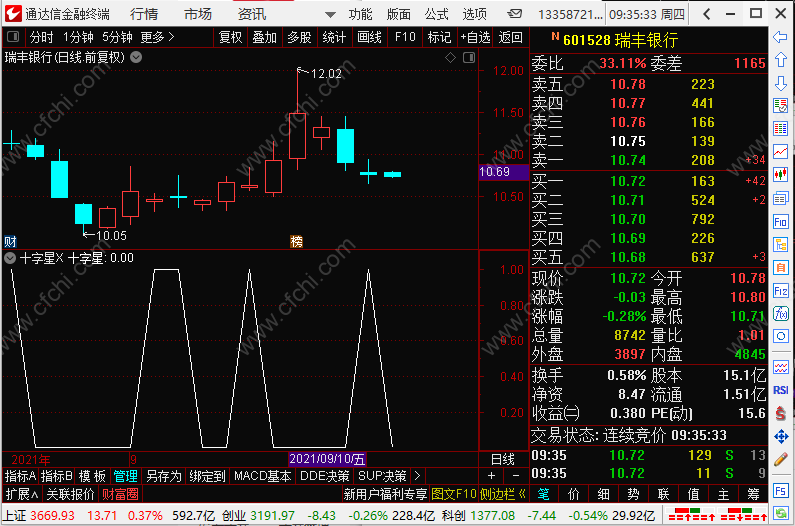Viewport: 795px width, 526px height.
Task: Open the 功能 menu
Action: click(360, 14)
